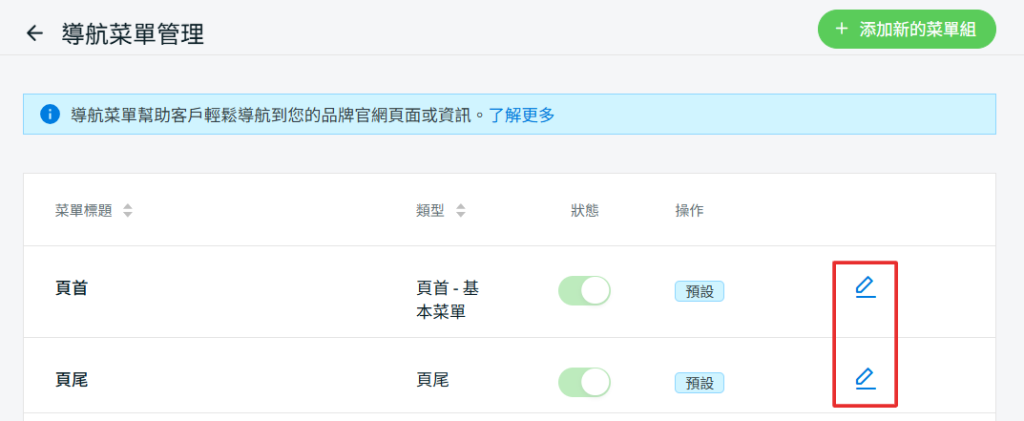Click the 預設 badge on 頁尾 row

[699, 383]
